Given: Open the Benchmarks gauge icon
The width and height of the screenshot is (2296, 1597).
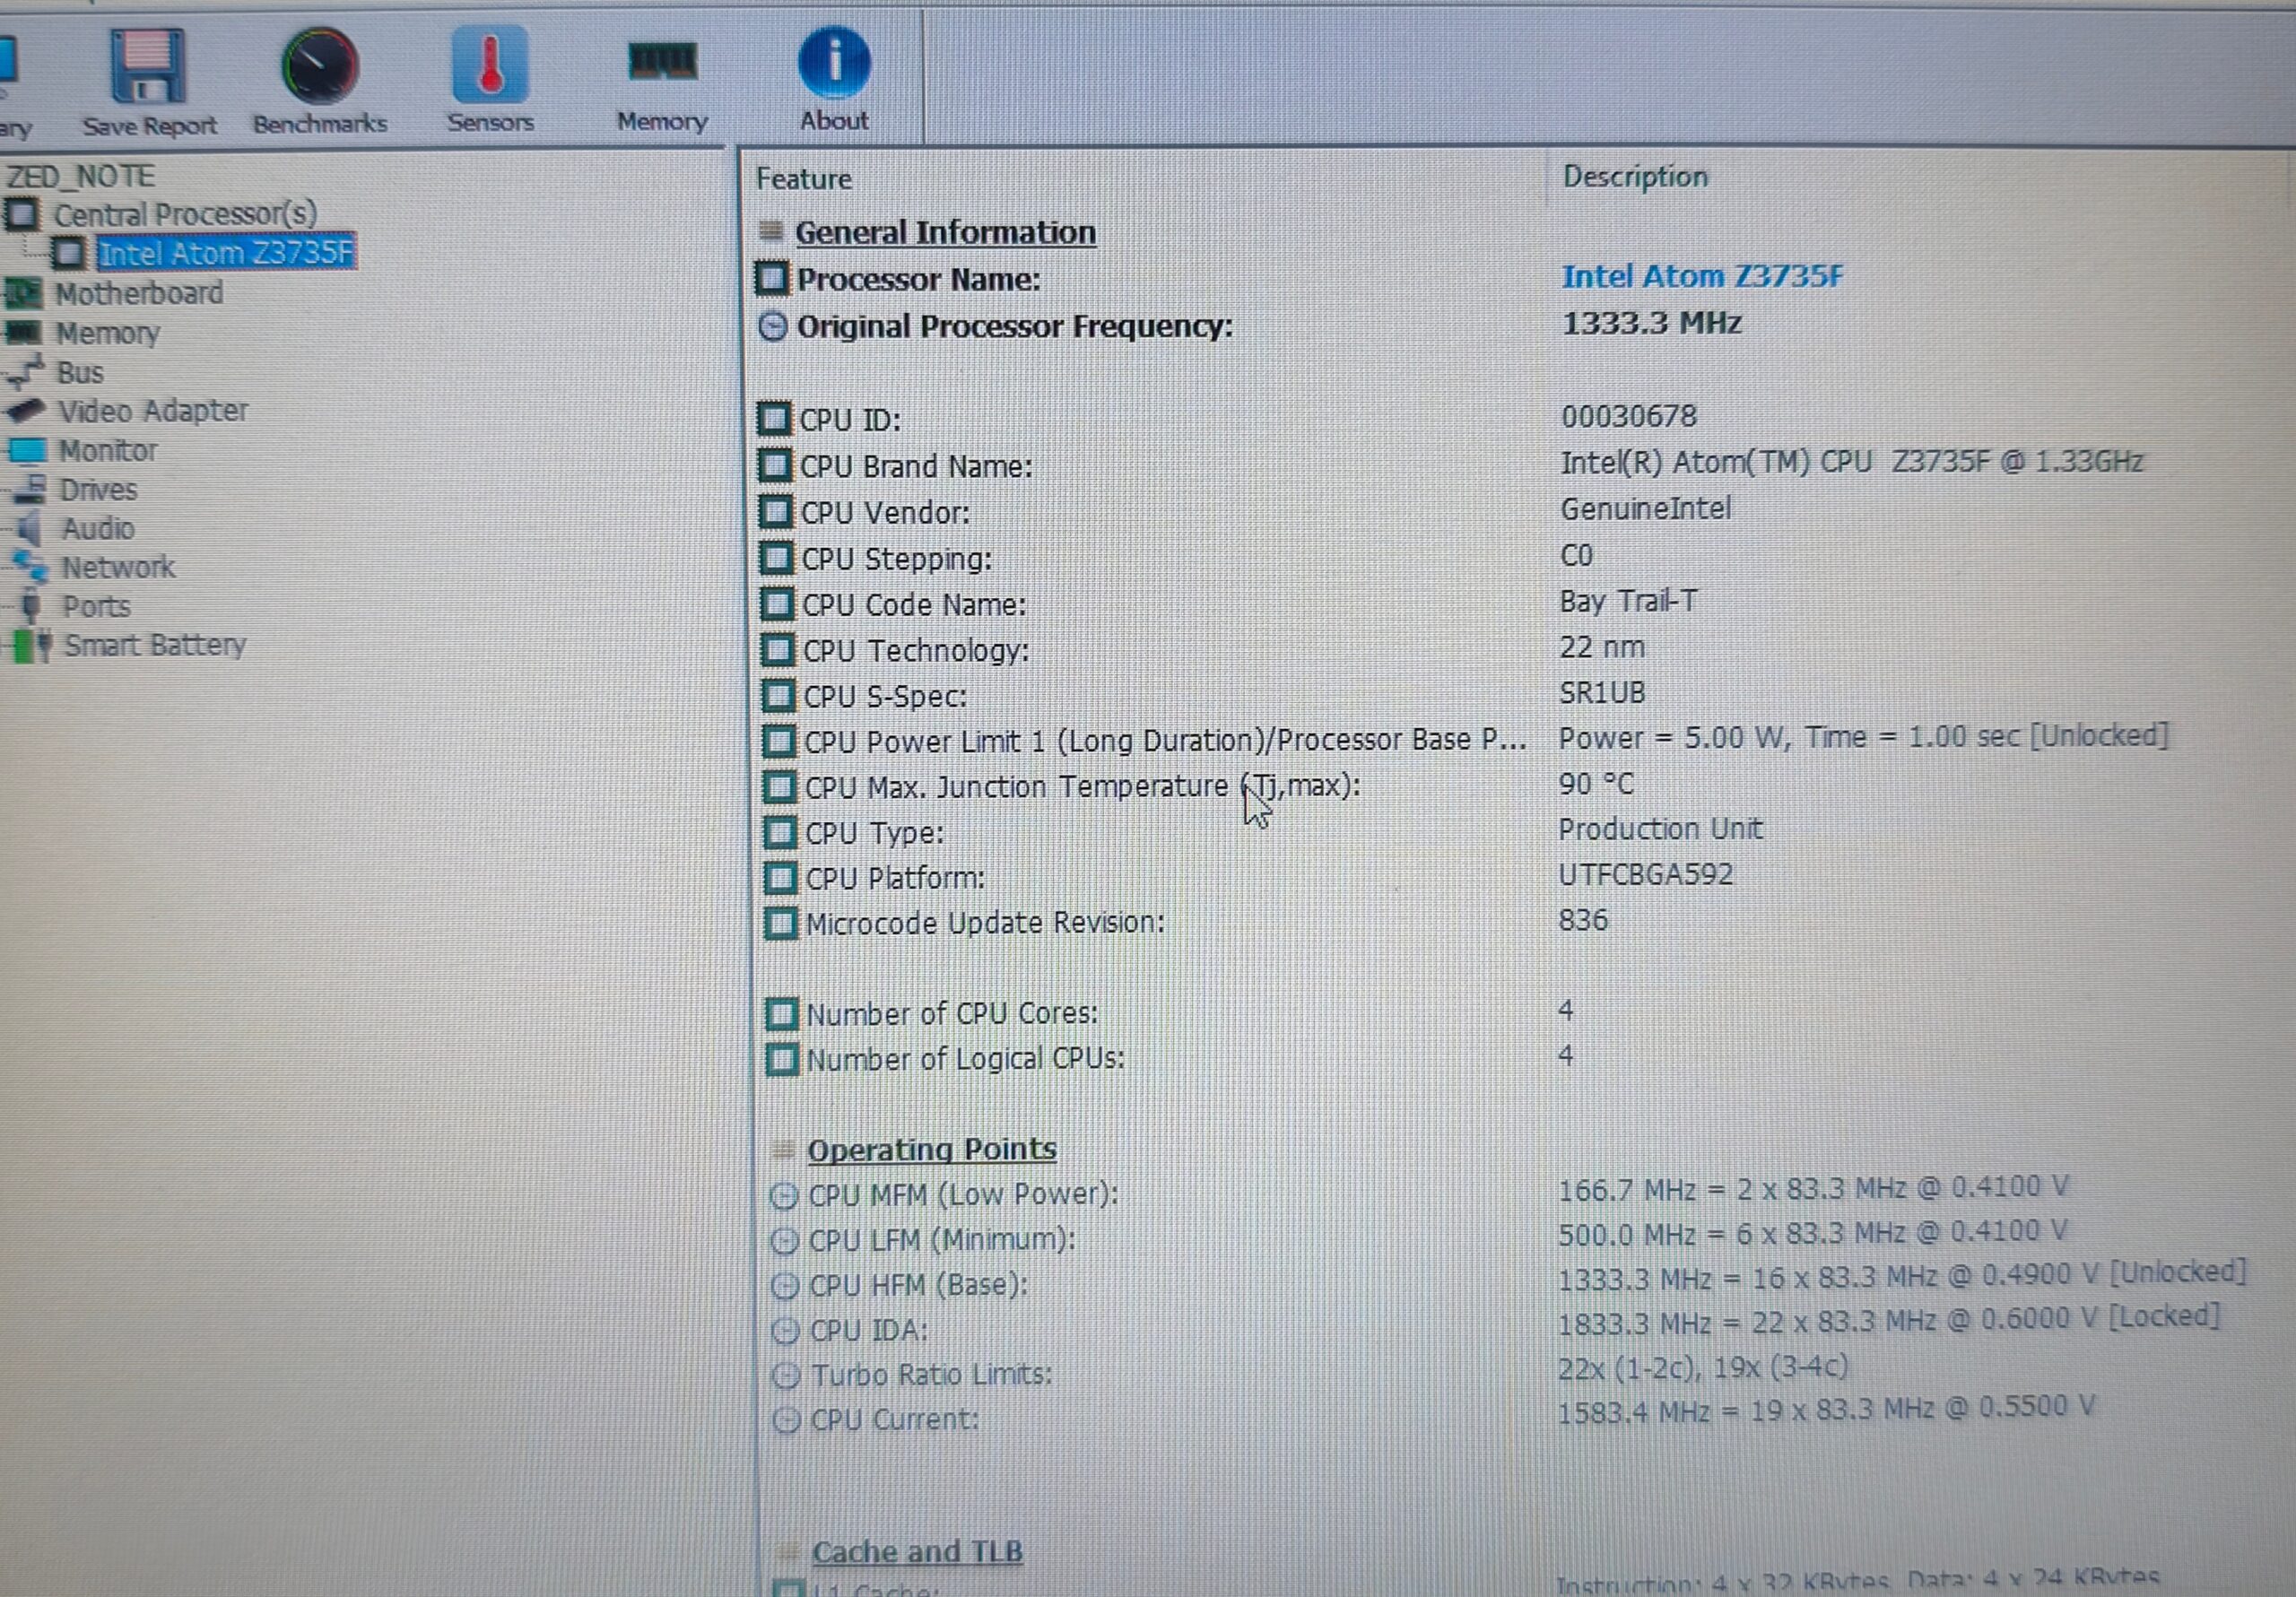Looking at the screenshot, I should click(x=319, y=65).
